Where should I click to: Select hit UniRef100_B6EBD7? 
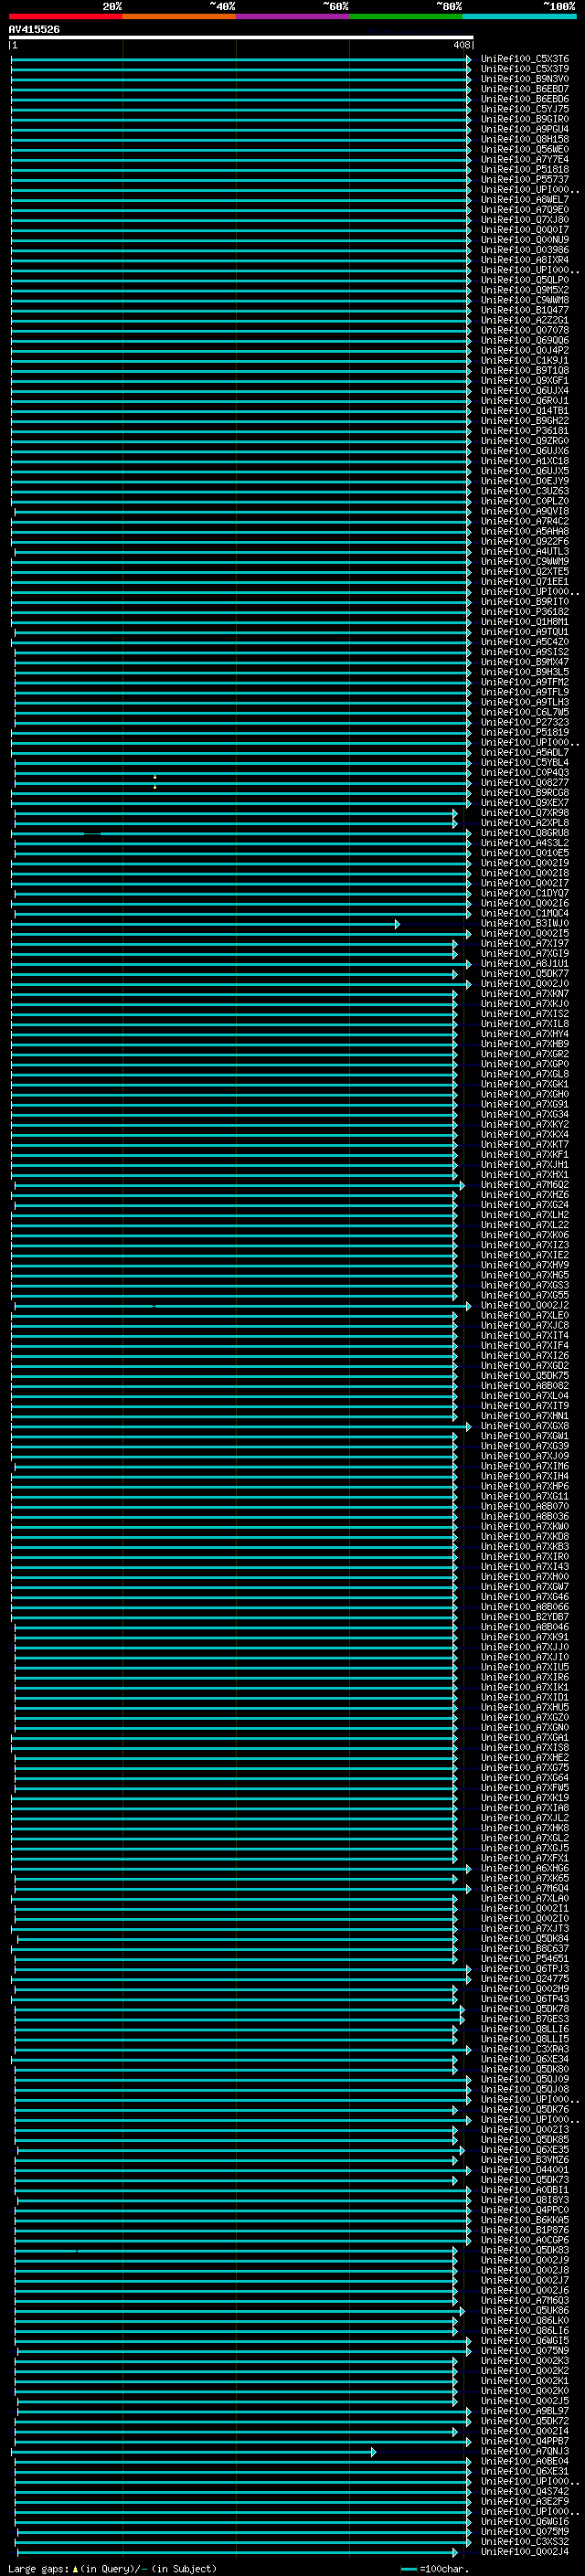[x=524, y=89]
